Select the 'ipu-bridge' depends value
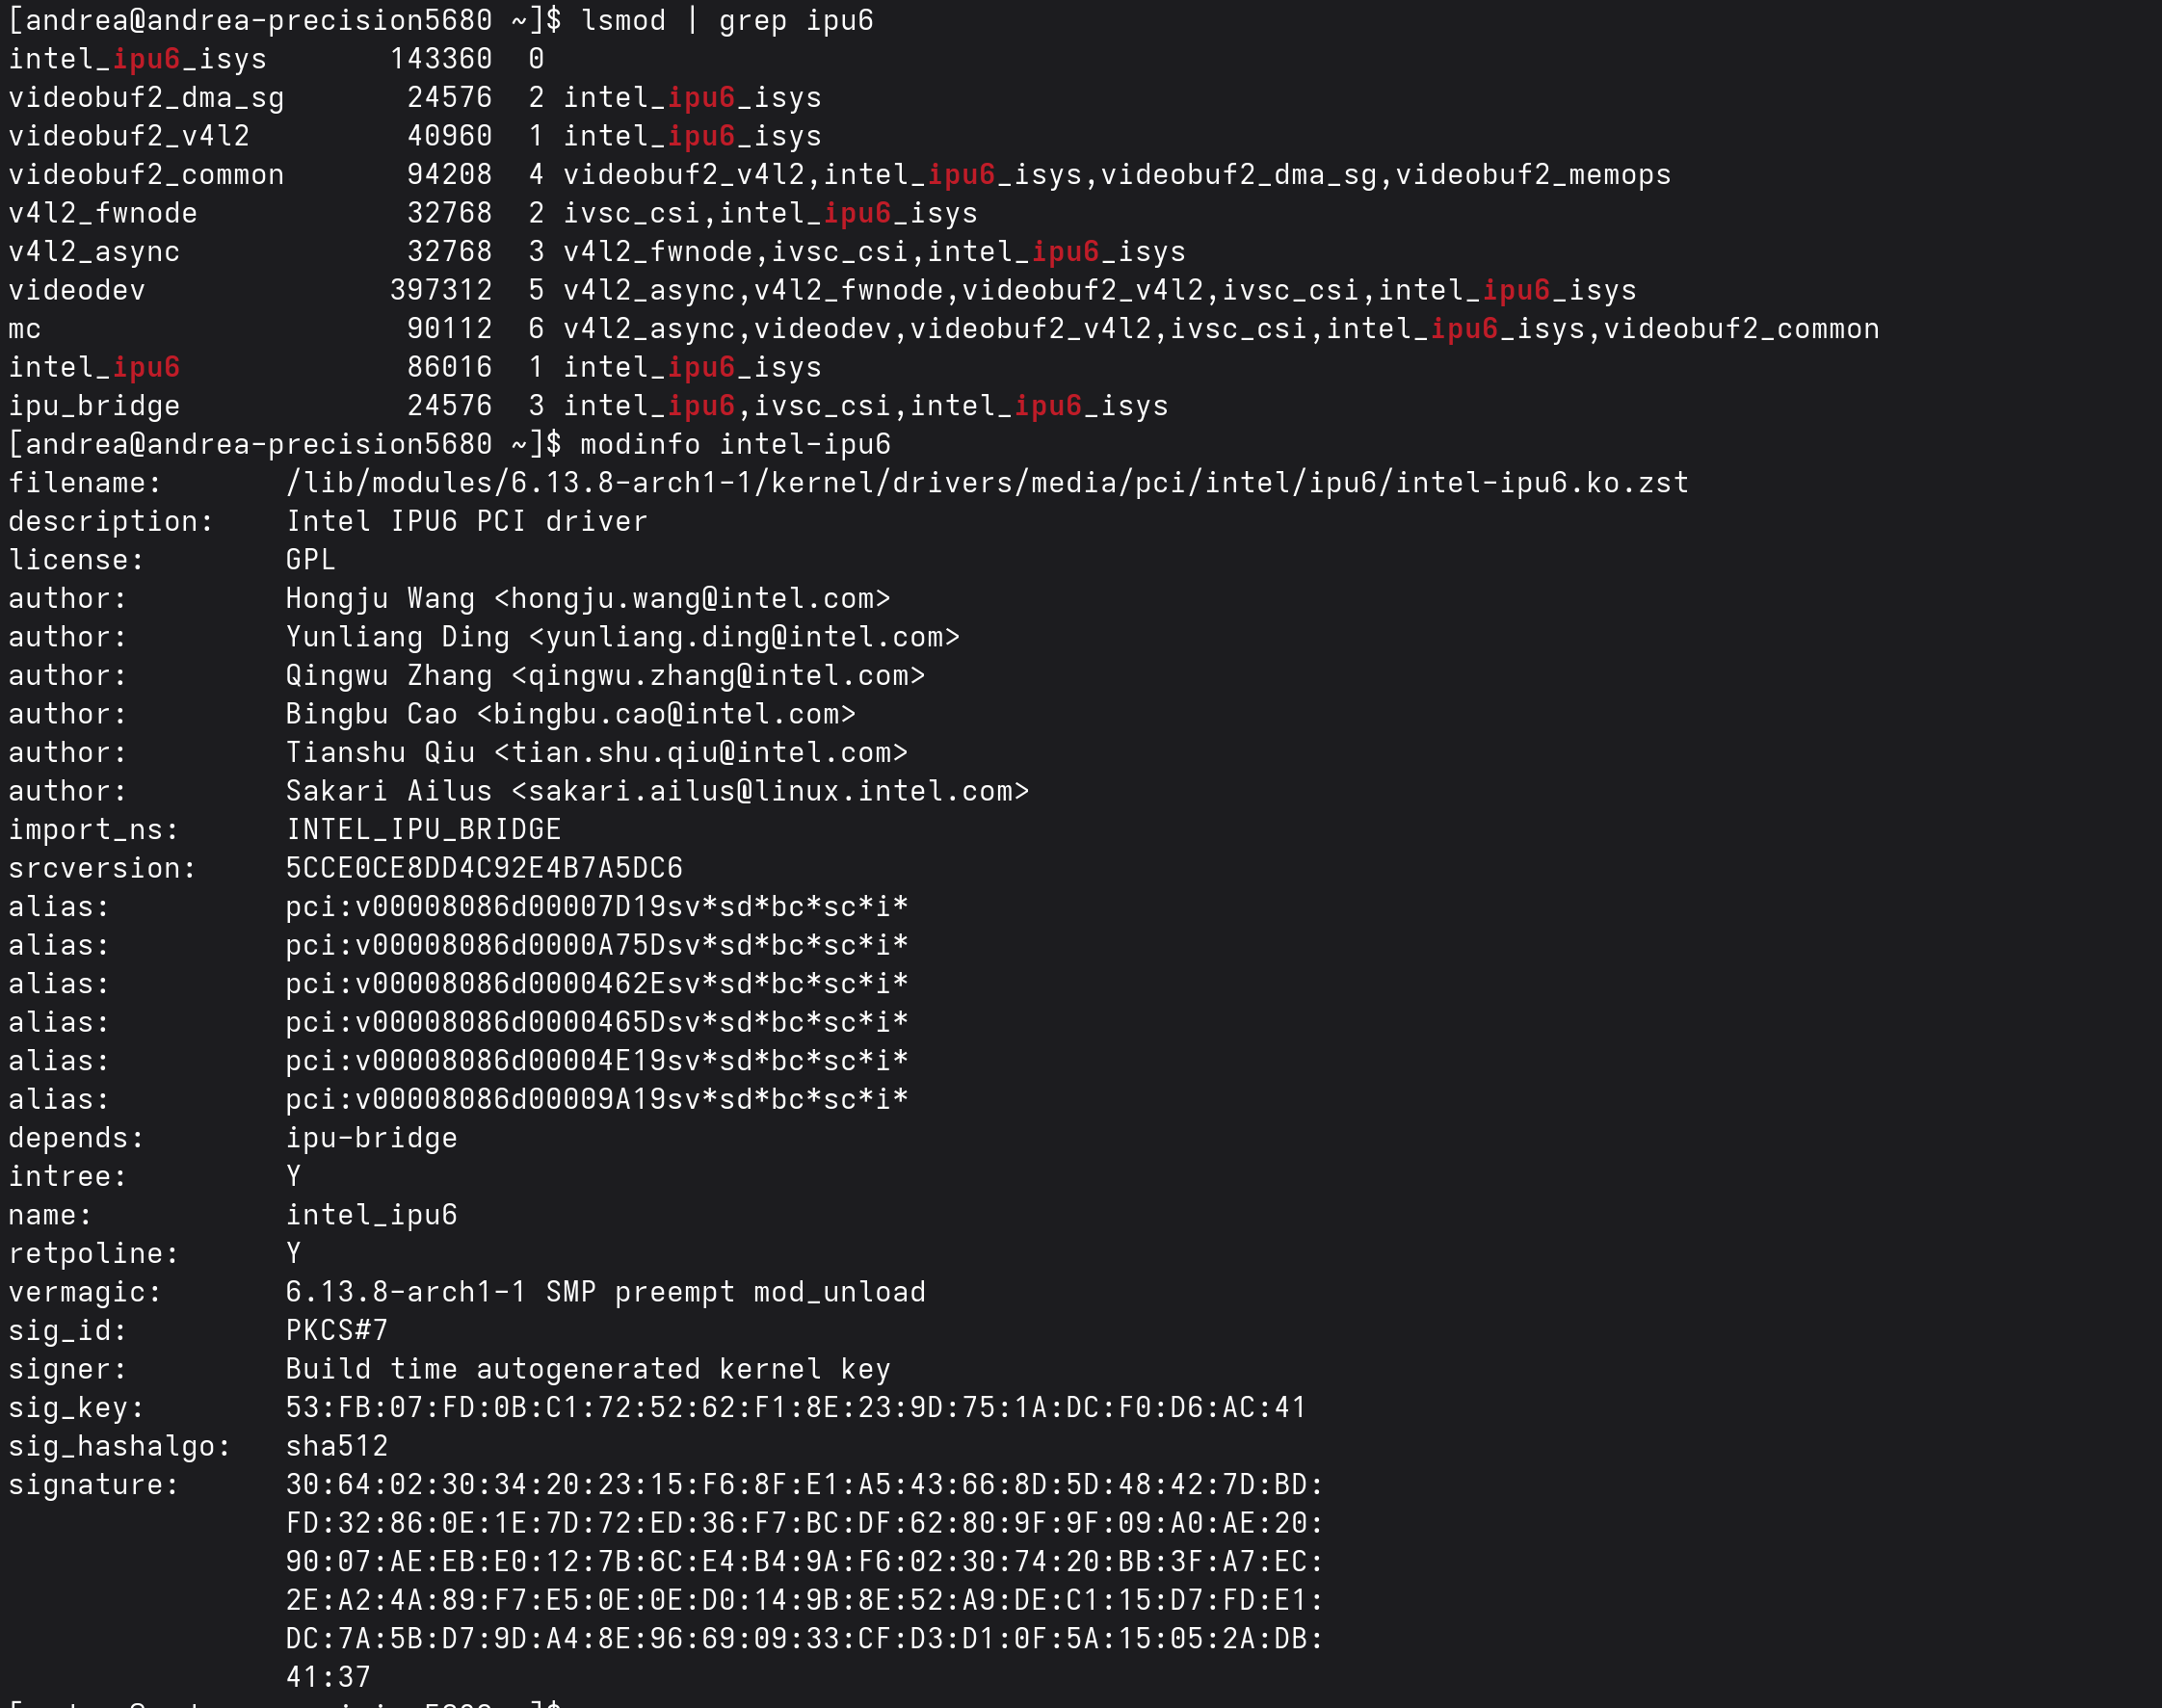This screenshot has height=1708, width=2162. click(371, 1138)
